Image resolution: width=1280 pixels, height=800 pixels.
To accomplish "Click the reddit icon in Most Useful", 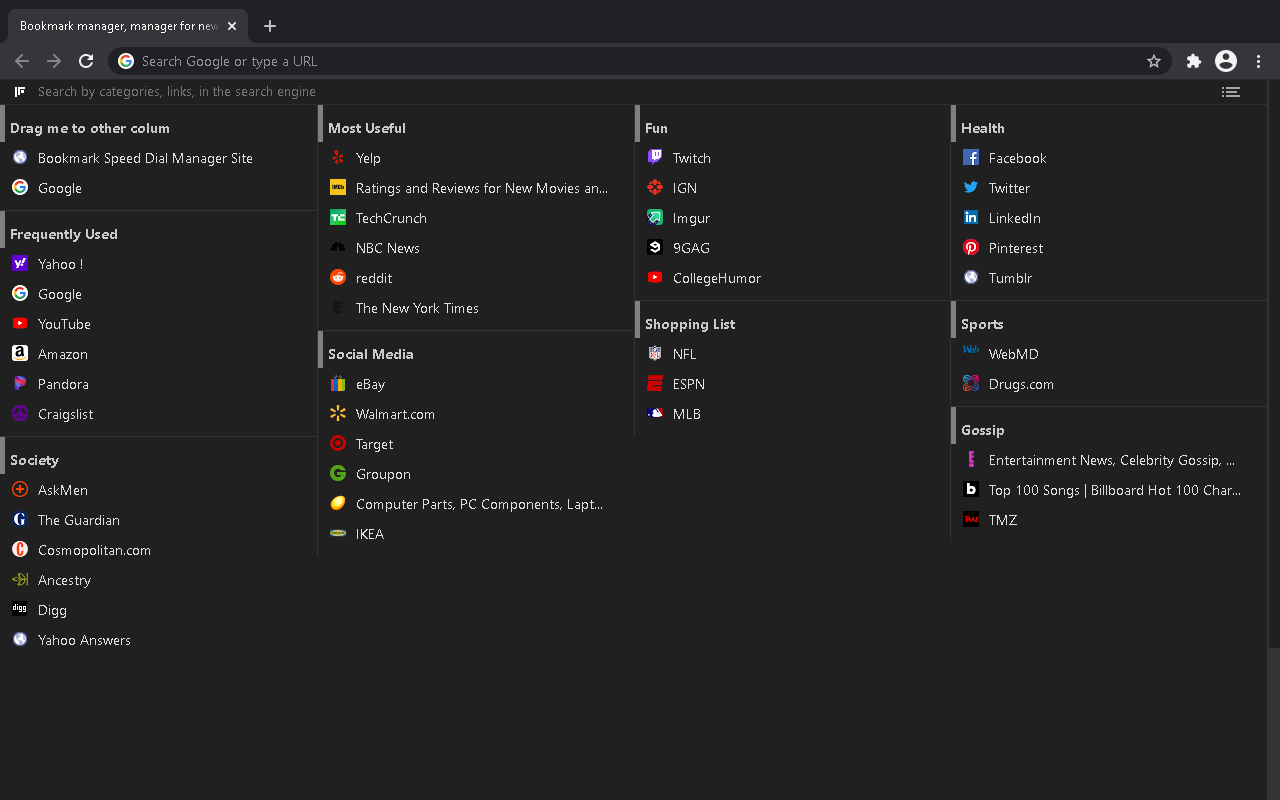I will 338,278.
